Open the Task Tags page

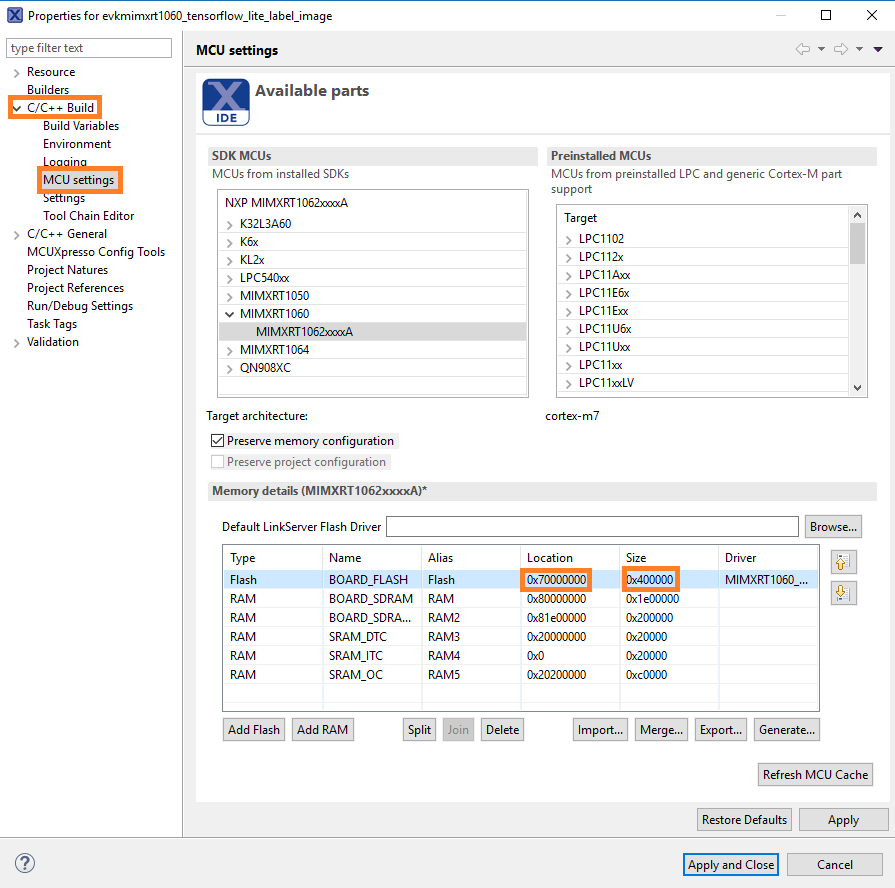52,324
